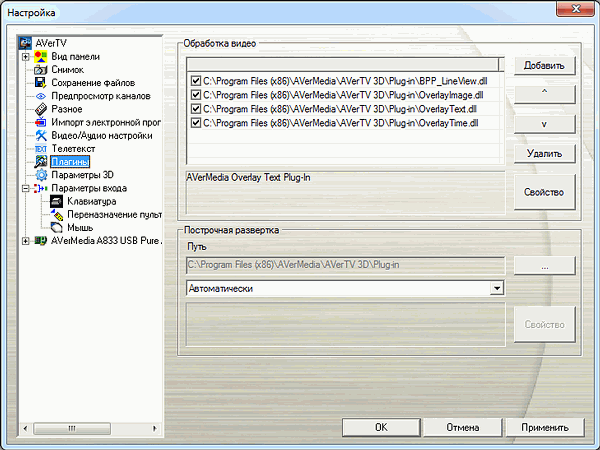Screen dimensions: 600x450
Task: Click the Переназначение пульт remote icon
Action: coord(57,214)
